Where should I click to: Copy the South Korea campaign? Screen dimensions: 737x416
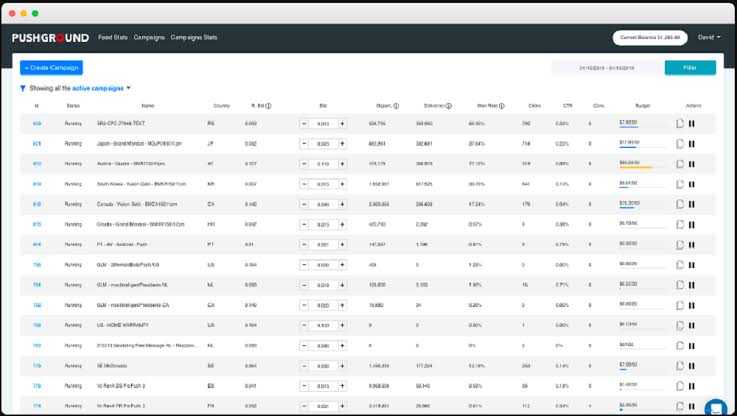(679, 184)
